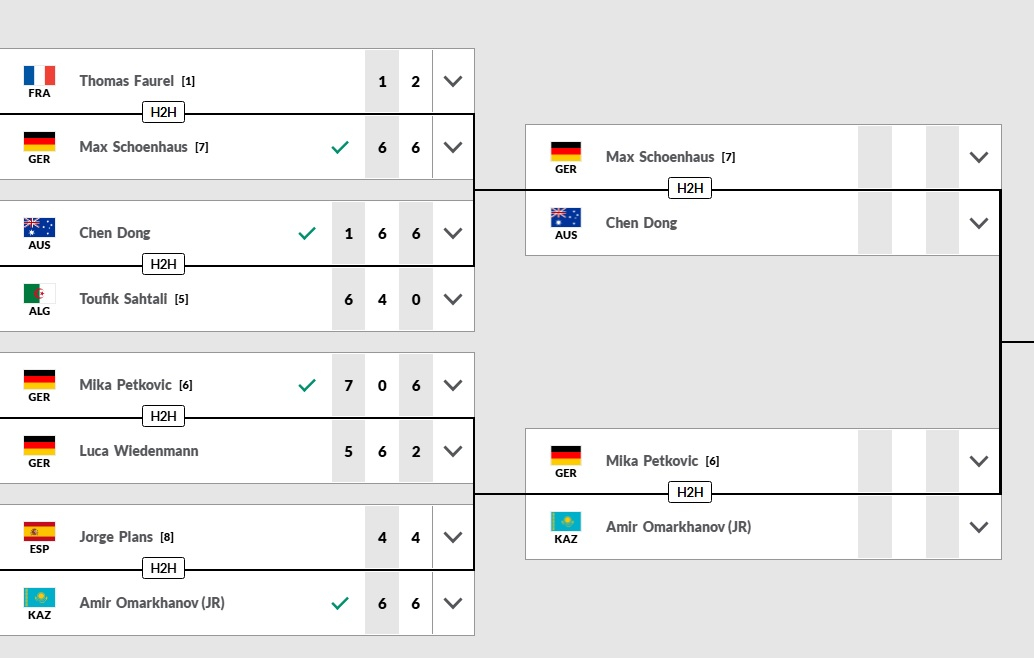
Task: Open H2H for Petkovic vs Wiedenmann
Action: (x=164, y=416)
